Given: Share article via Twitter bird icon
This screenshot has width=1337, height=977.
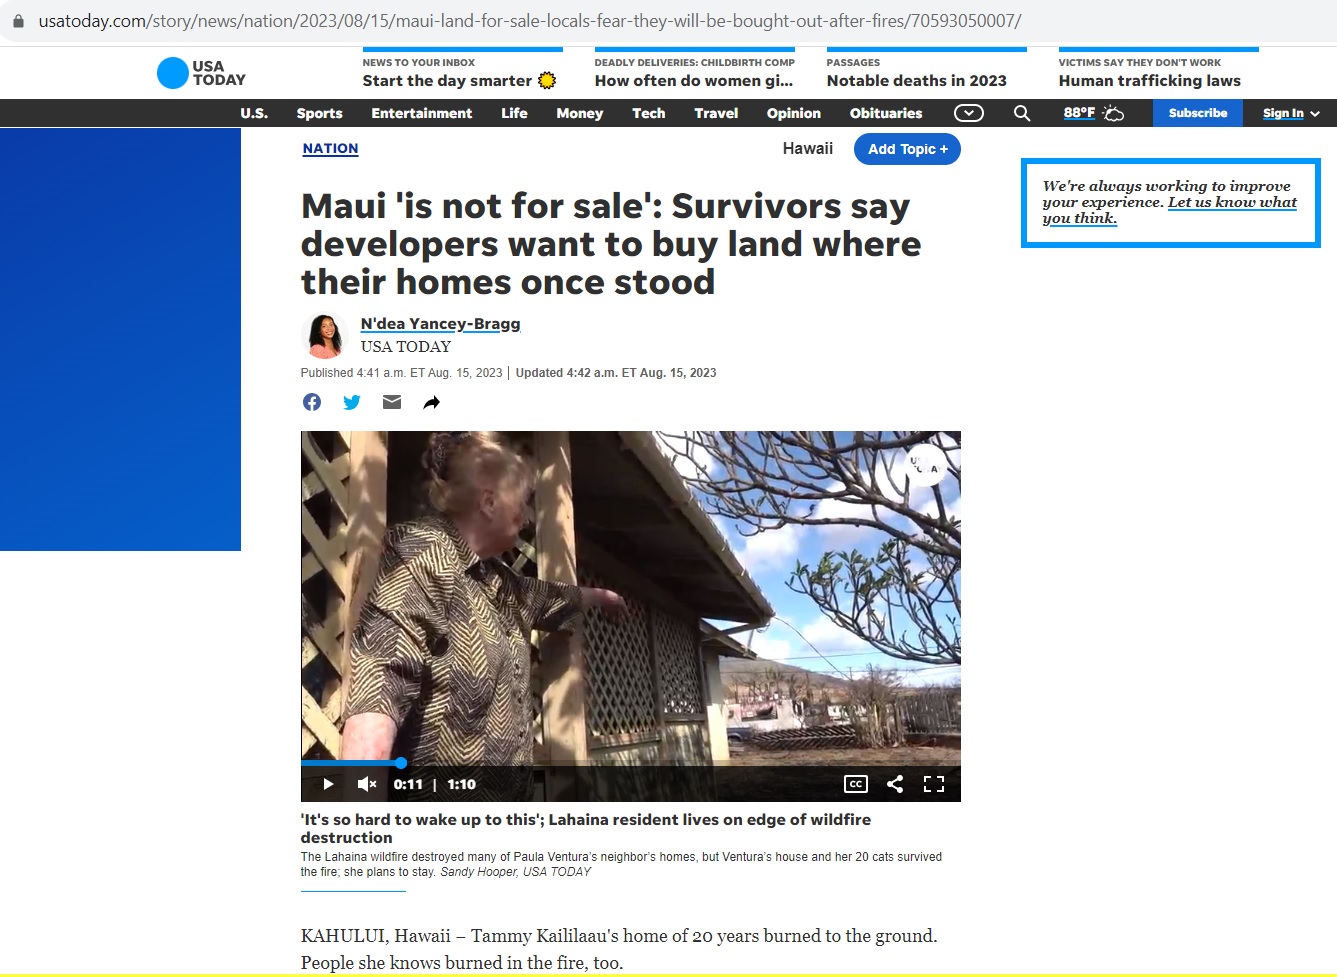Looking at the screenshot, I should [352, 402].
